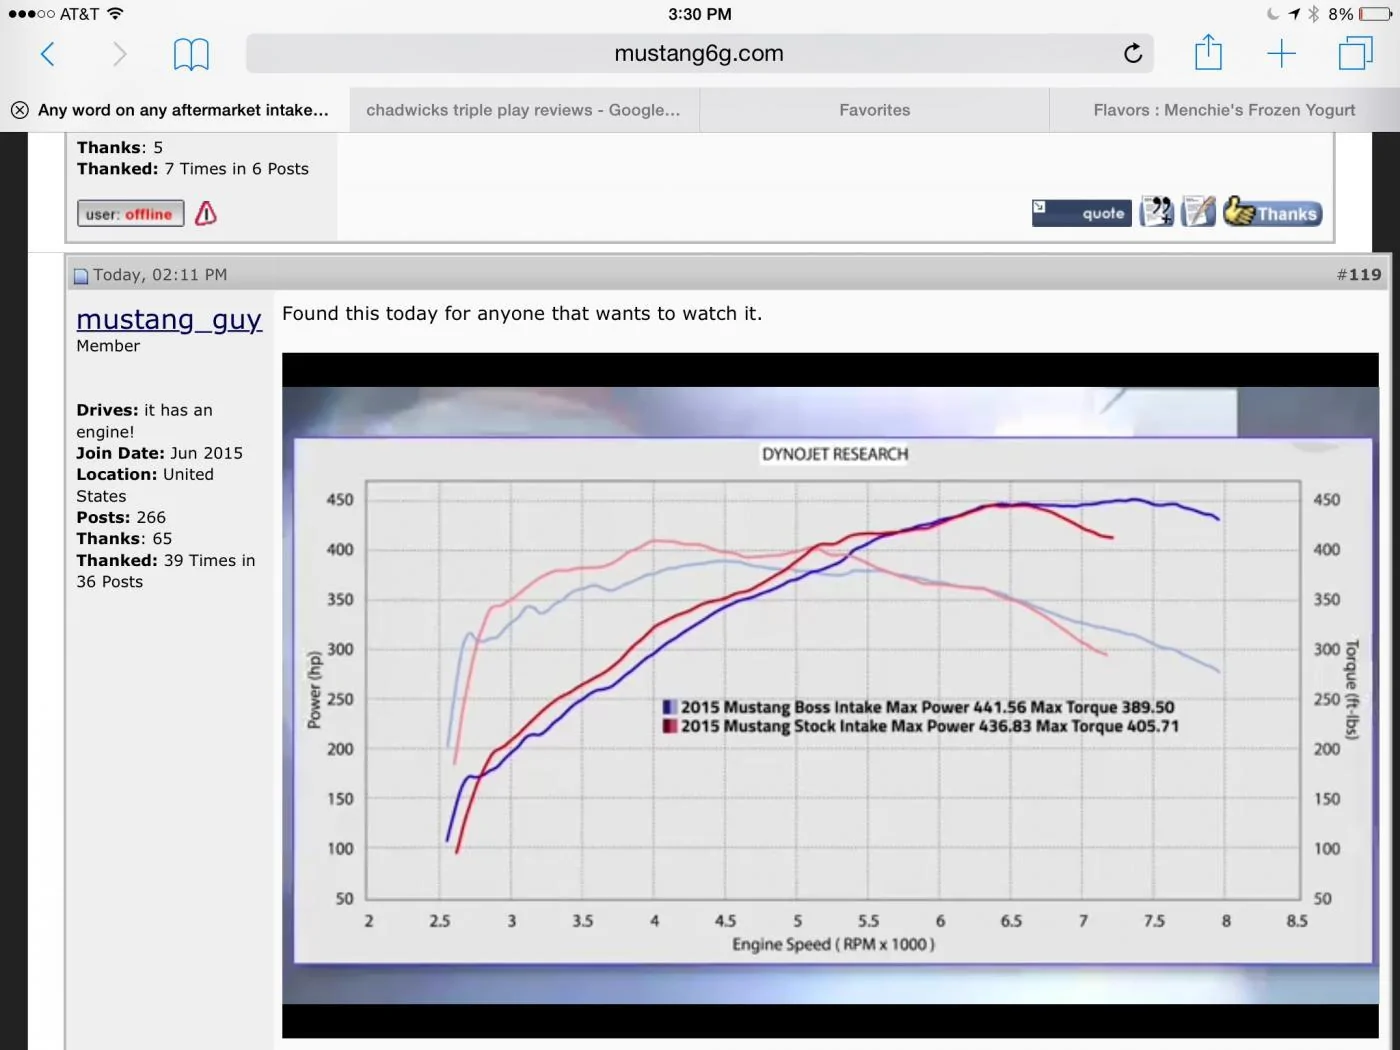Close the 'Any word on any aftermarket intake' tab
The image size is (1400, 1050).
point(19,110)
